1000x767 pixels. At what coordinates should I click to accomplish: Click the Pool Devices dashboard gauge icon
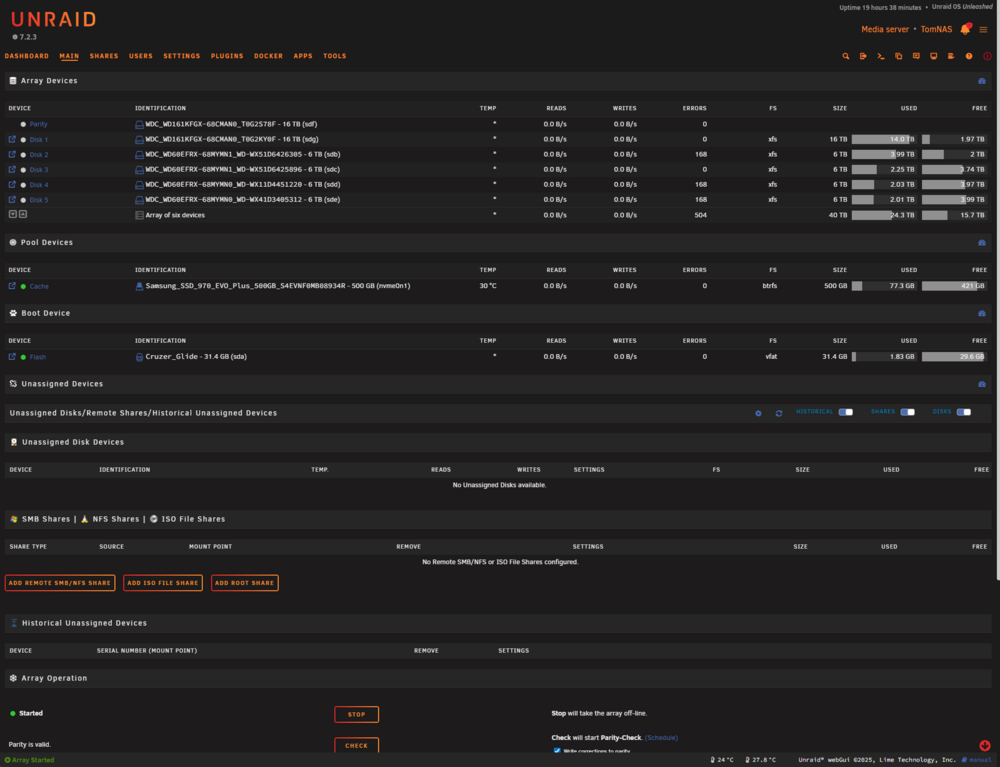pyautogui.click(x=982, y=243)
